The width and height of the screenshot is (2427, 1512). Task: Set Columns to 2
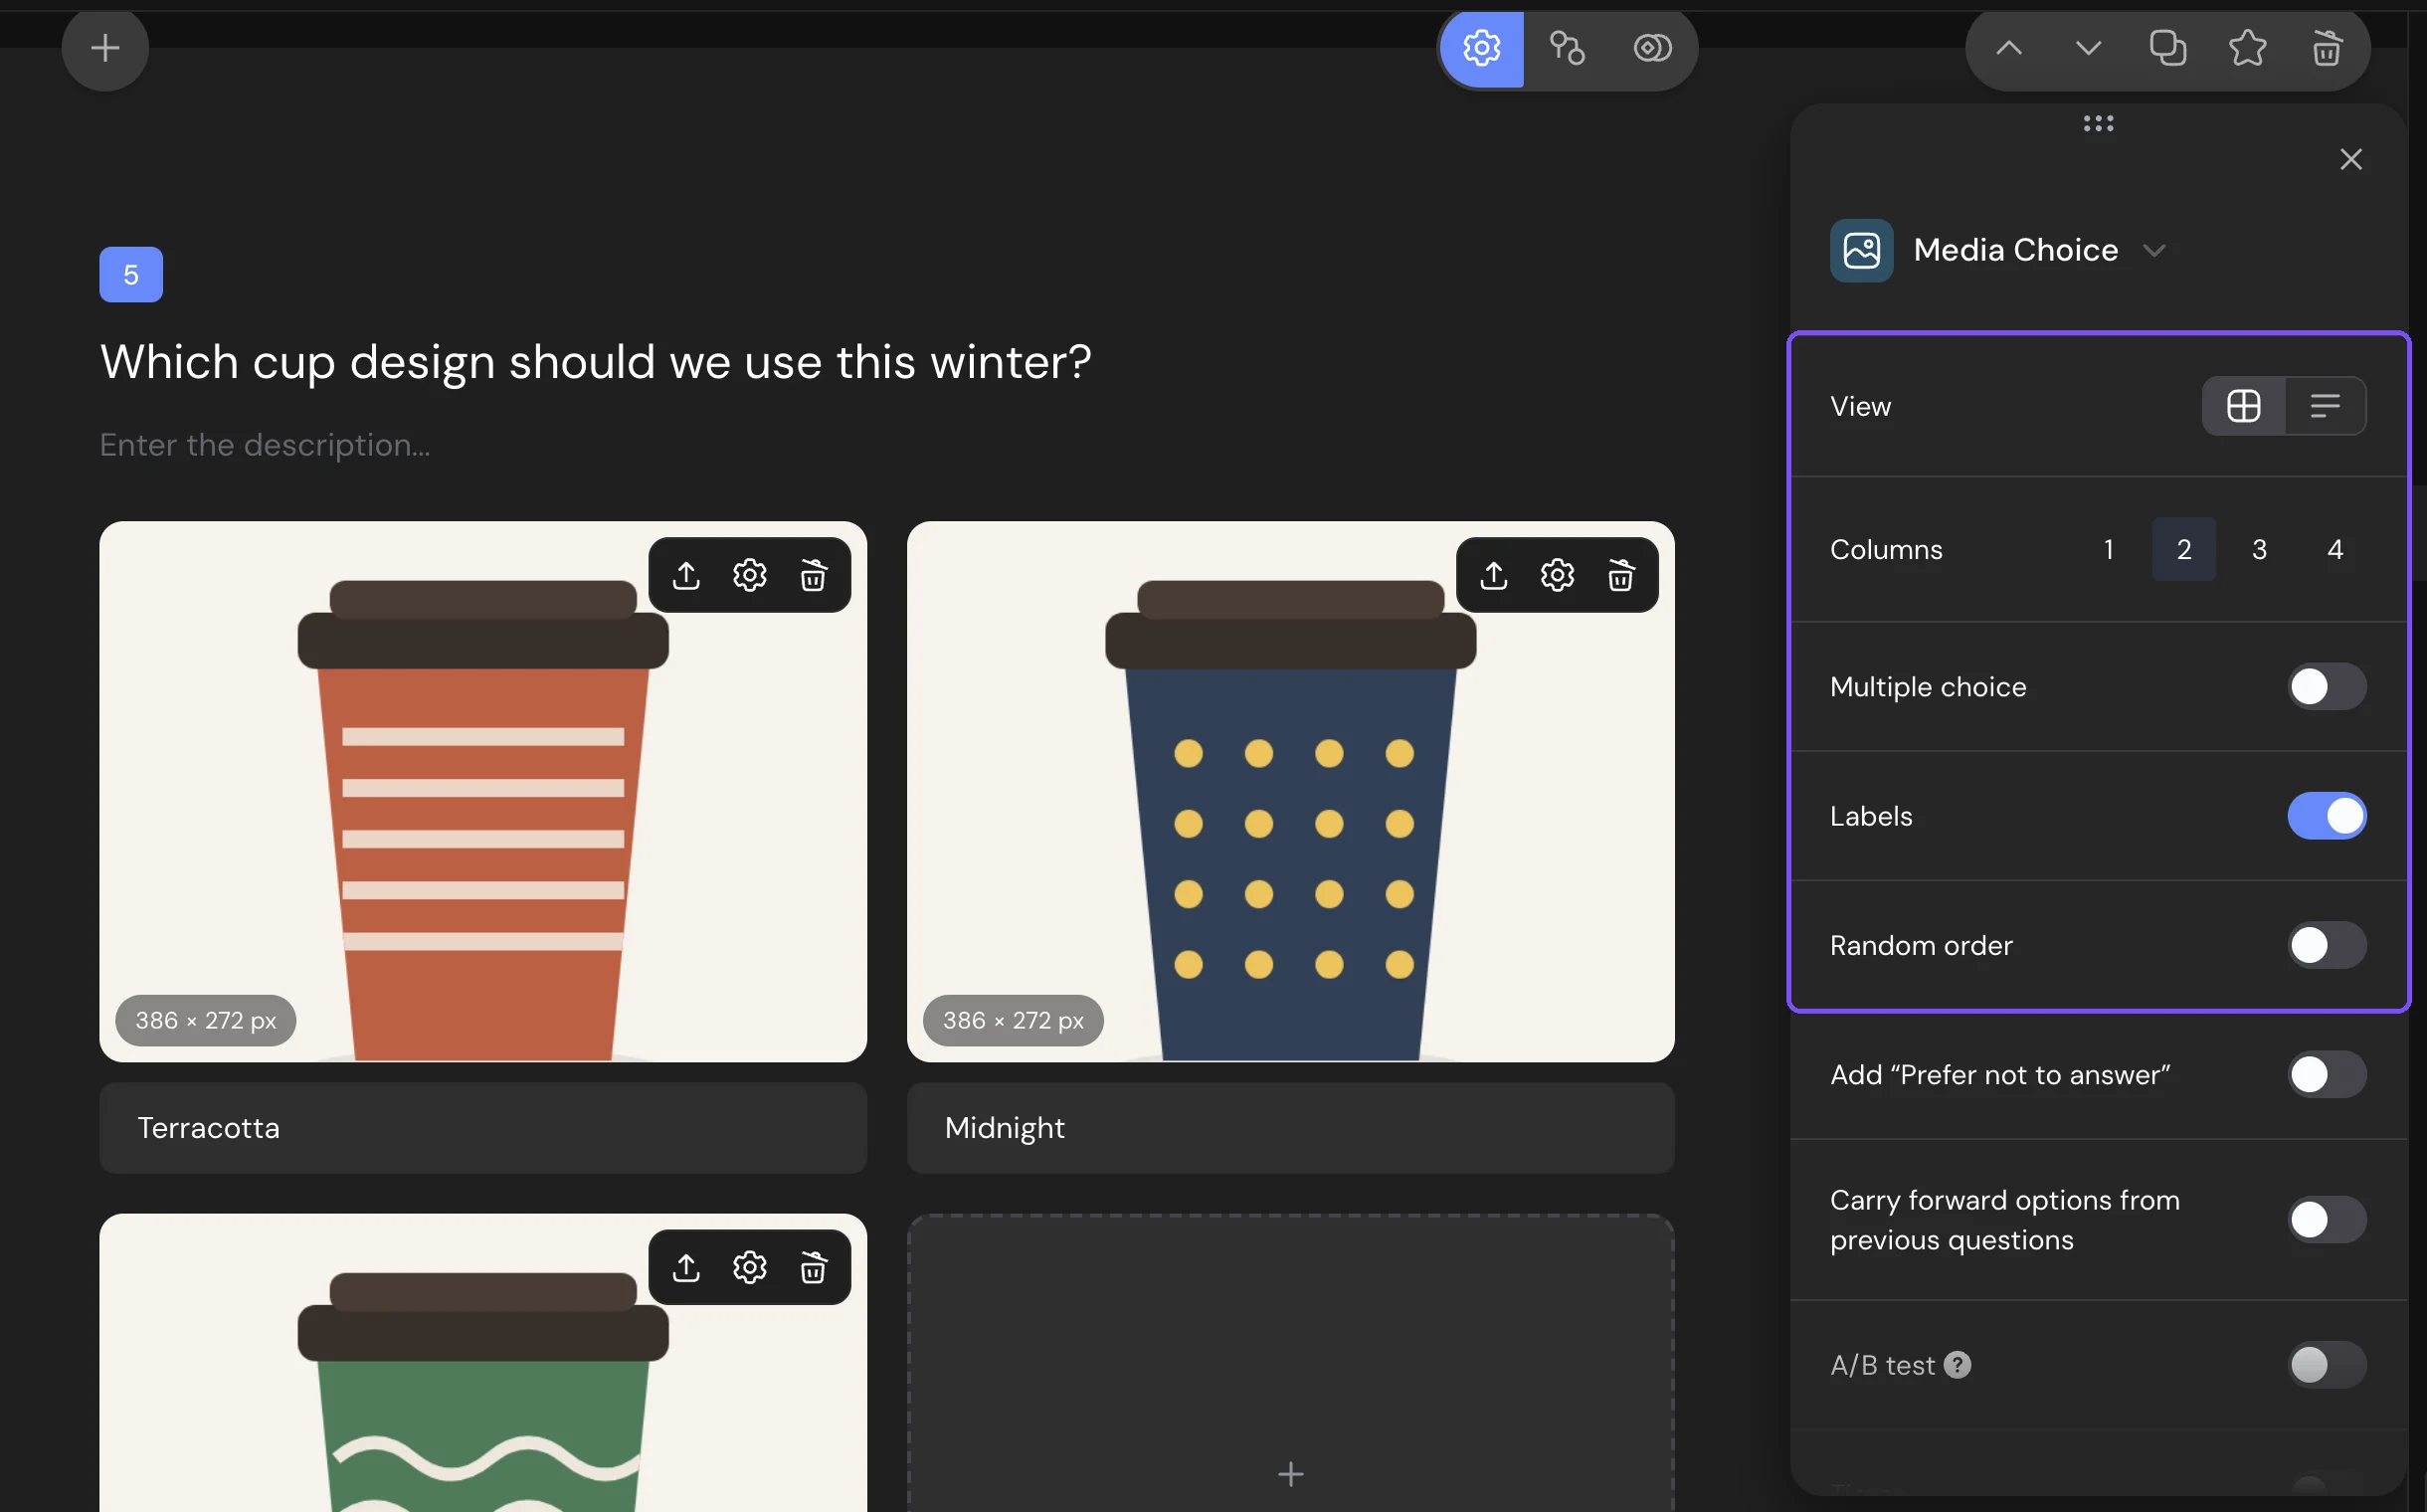[x=2184, y=549]
